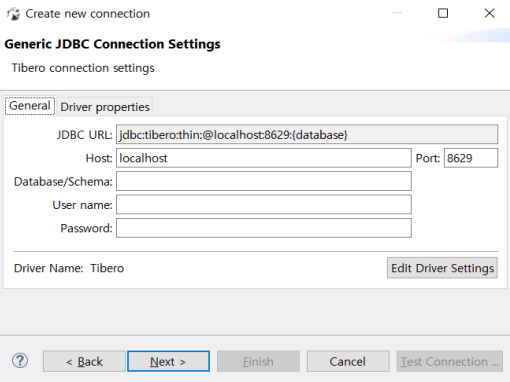Click the Finish button
This screenshot has width=510, height=382.
click(x=258, y=361)
